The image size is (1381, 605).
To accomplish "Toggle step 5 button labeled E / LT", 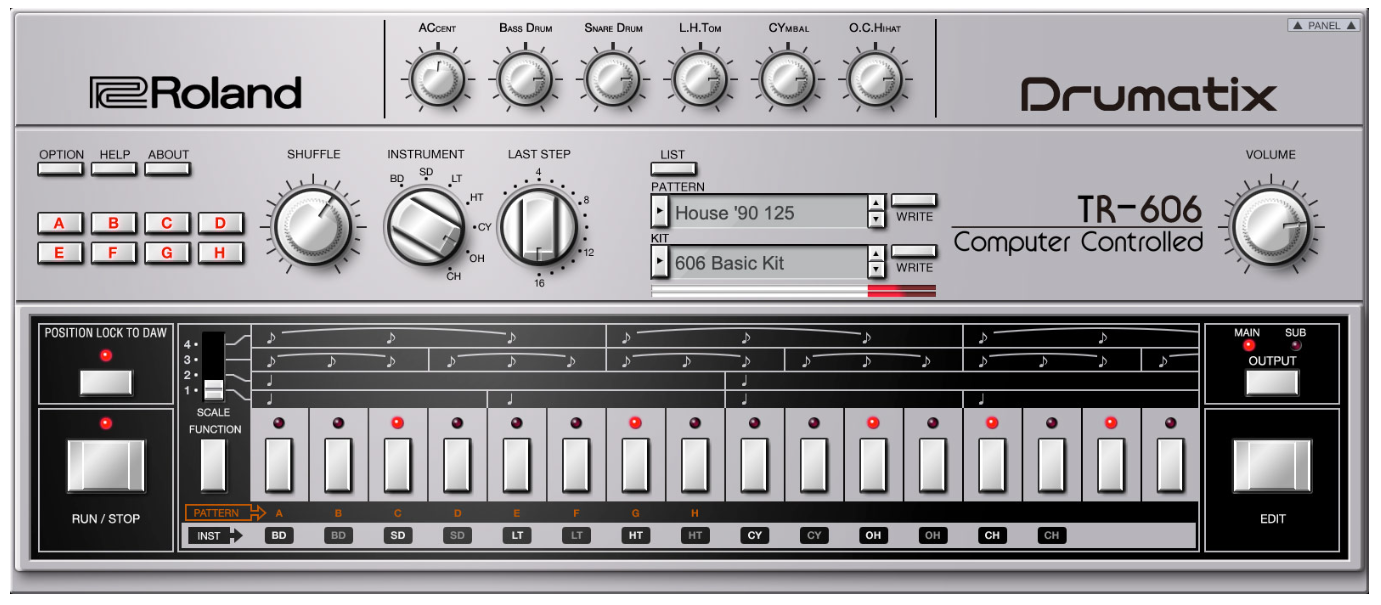I will 516,464.
